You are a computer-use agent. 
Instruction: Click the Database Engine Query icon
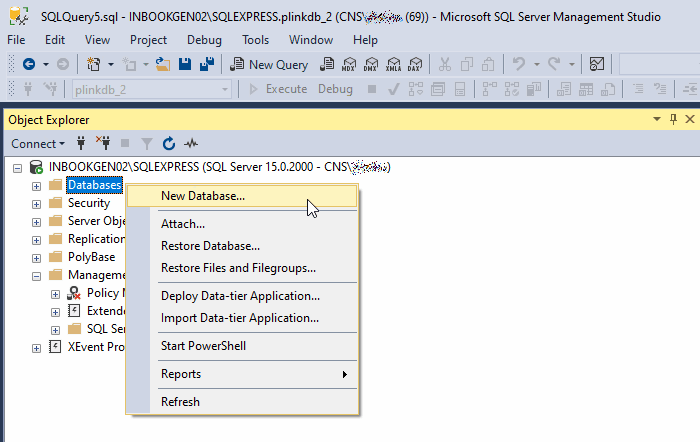(327, 65)
